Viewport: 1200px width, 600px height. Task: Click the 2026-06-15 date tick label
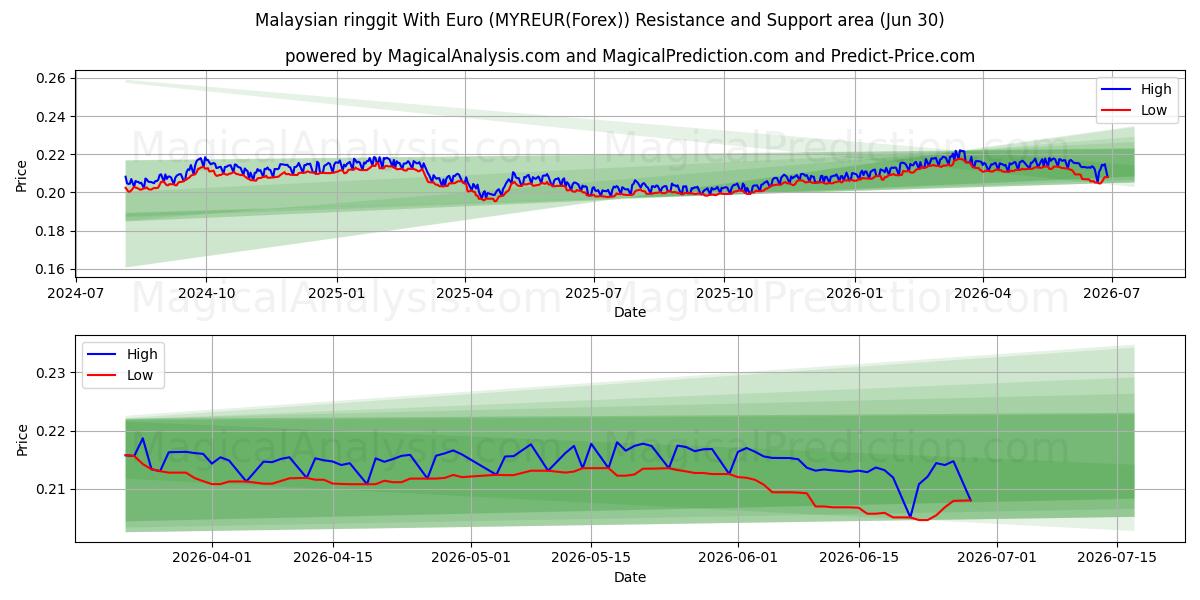[x=859, y=558]
